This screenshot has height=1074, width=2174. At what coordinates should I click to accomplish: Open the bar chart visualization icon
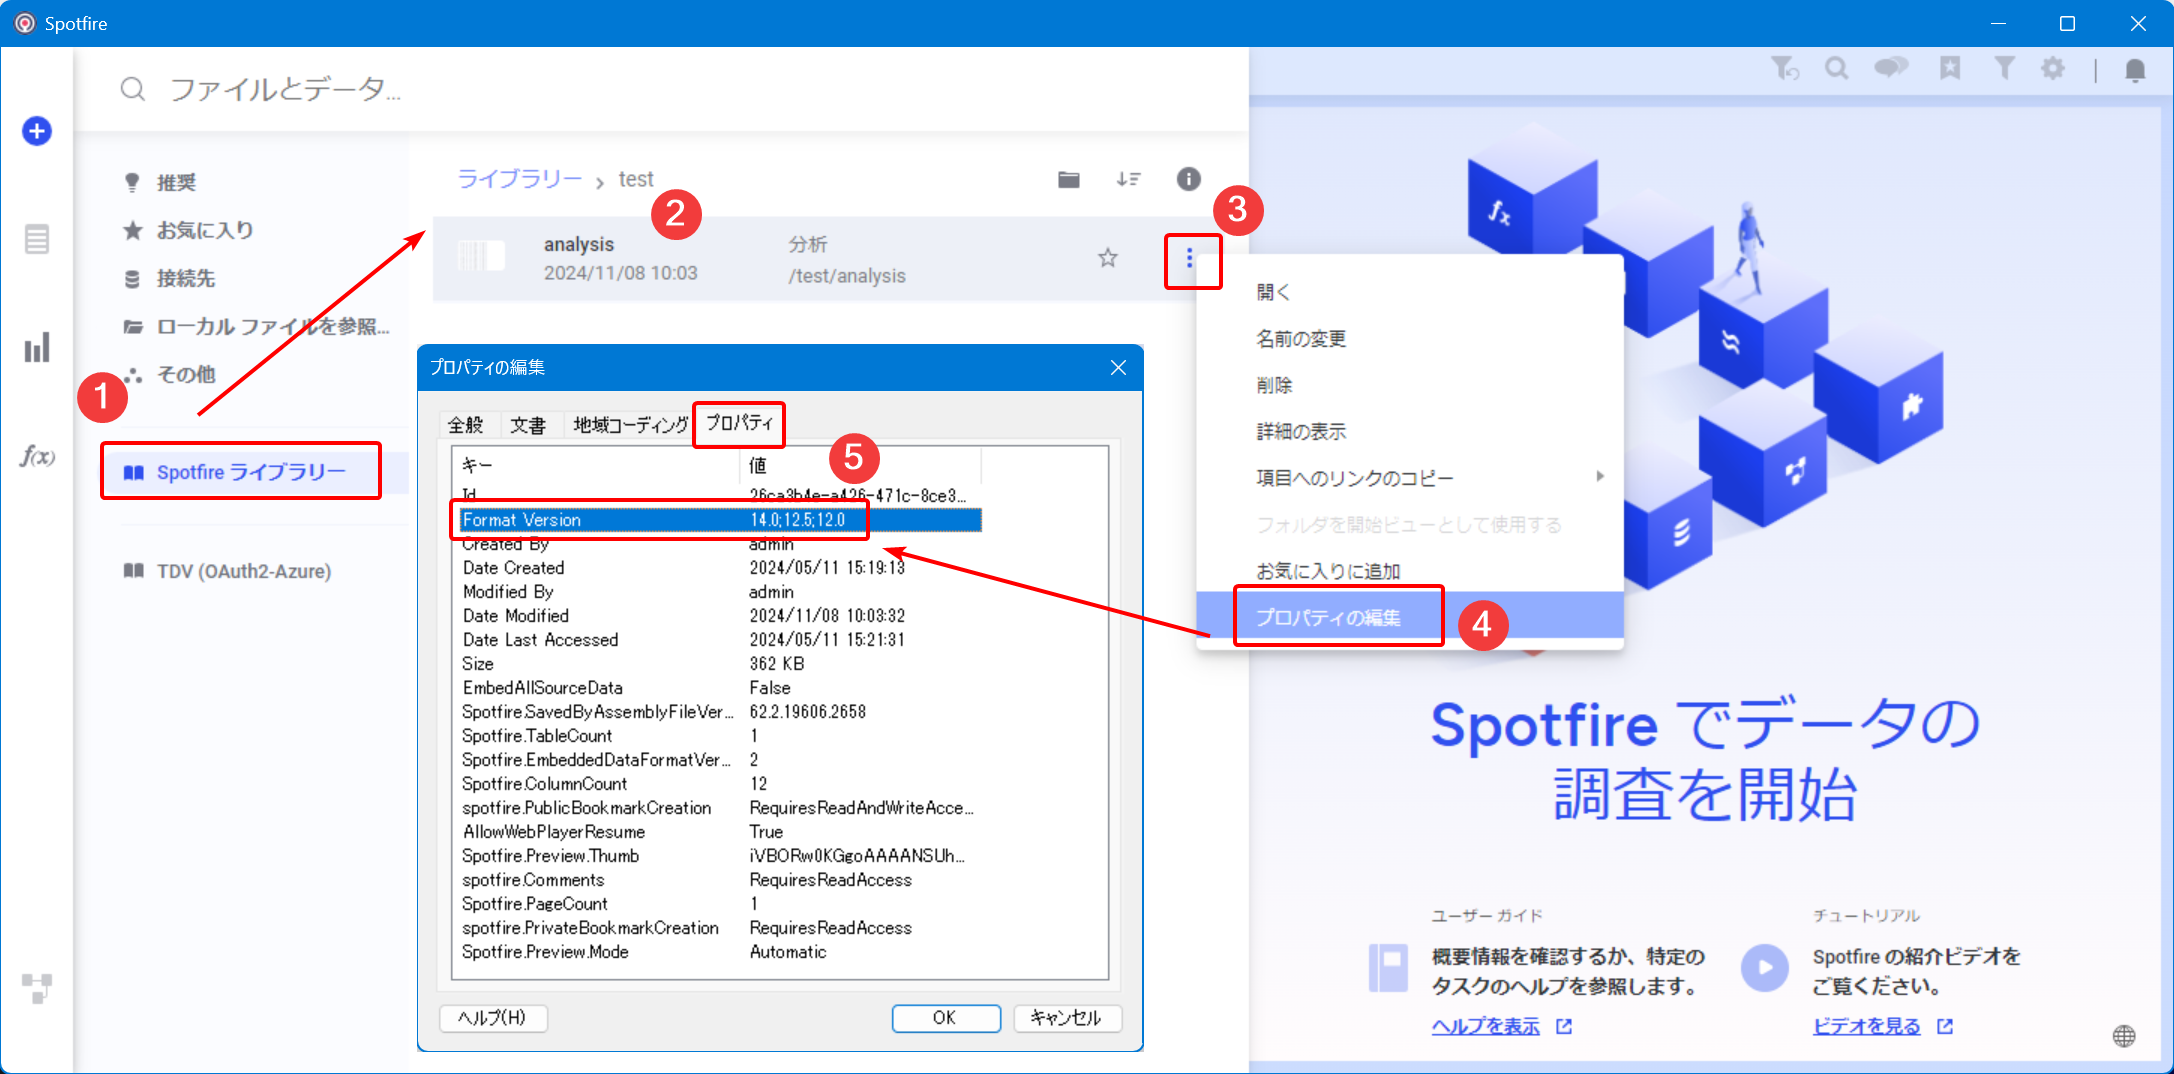click(x=37, y=348)
